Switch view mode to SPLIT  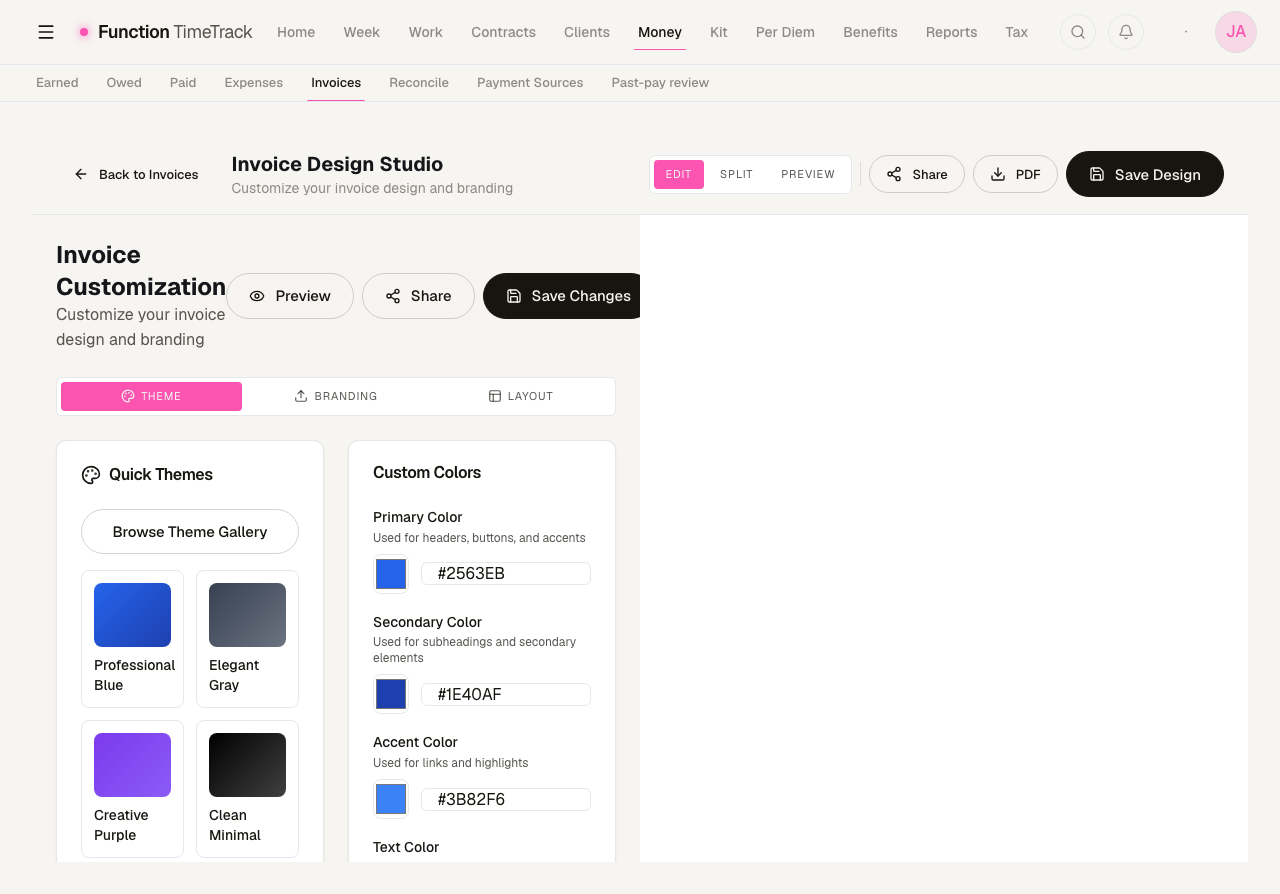point(736,174)
